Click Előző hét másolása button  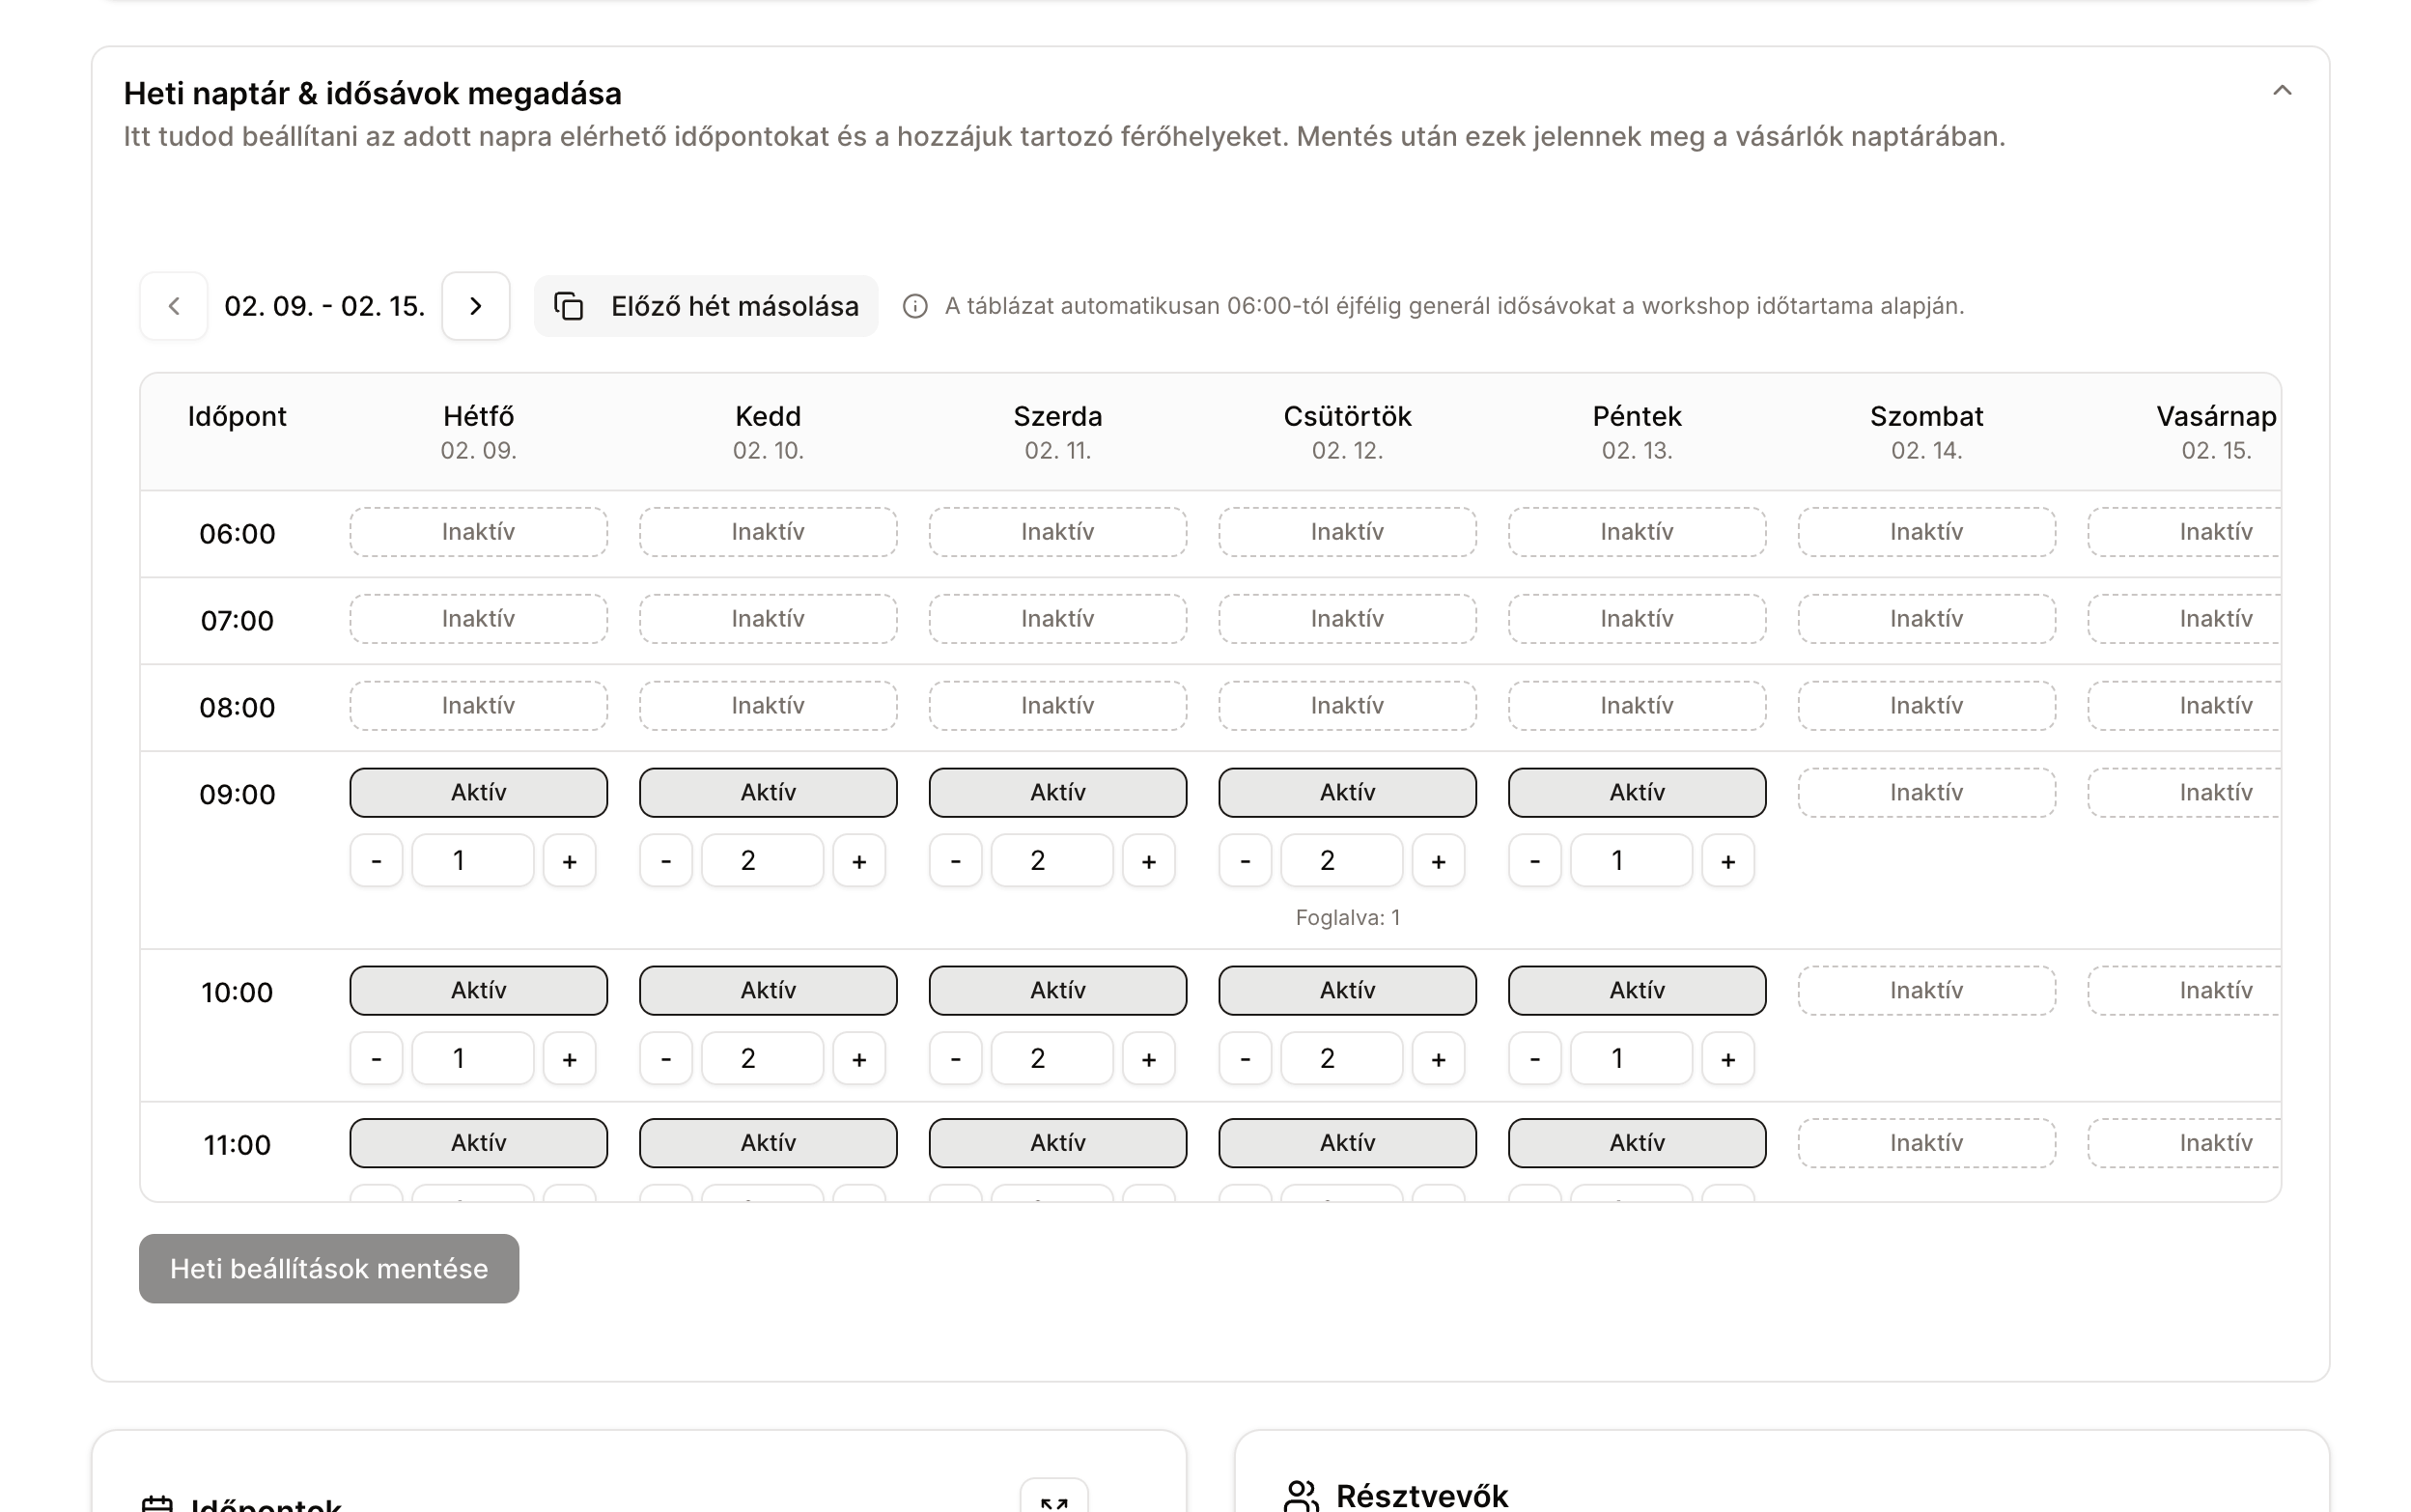coord(706,306)
